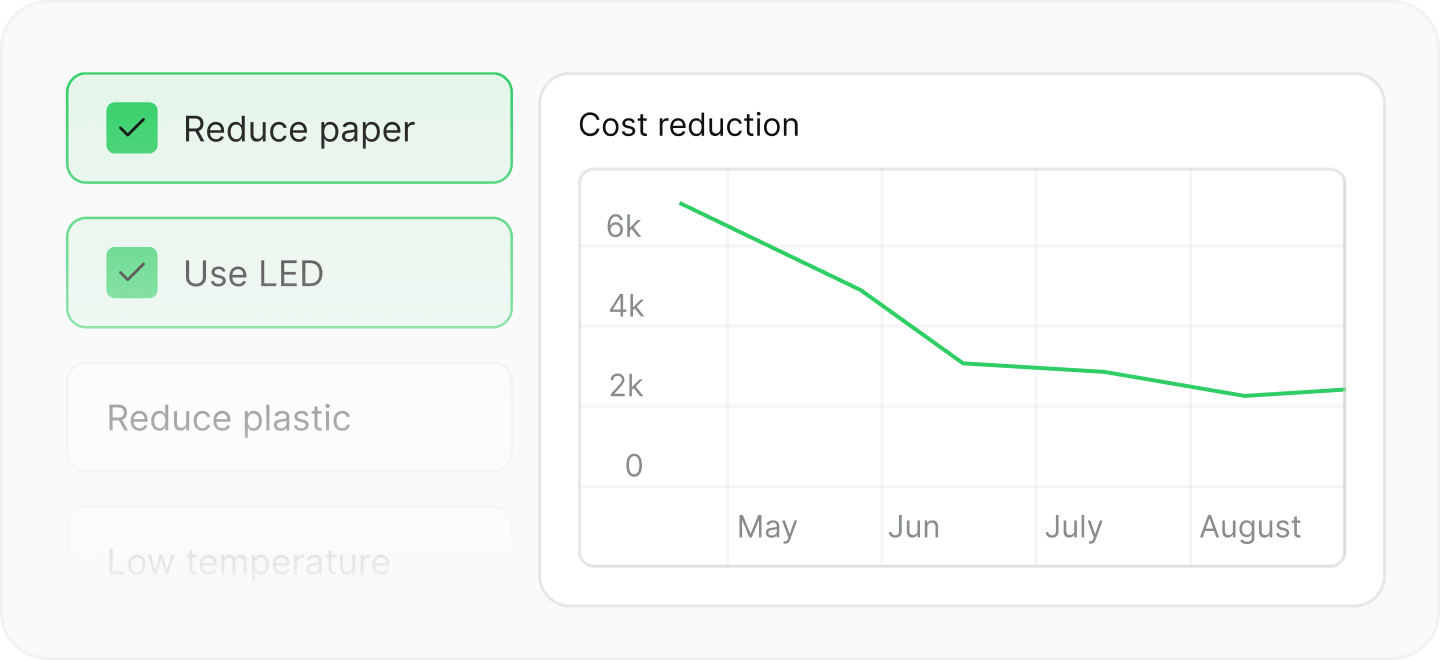Uncheck the Reduce paper checkbox
The width and height of the screenshot is (1440, 660).
point(132,128)
